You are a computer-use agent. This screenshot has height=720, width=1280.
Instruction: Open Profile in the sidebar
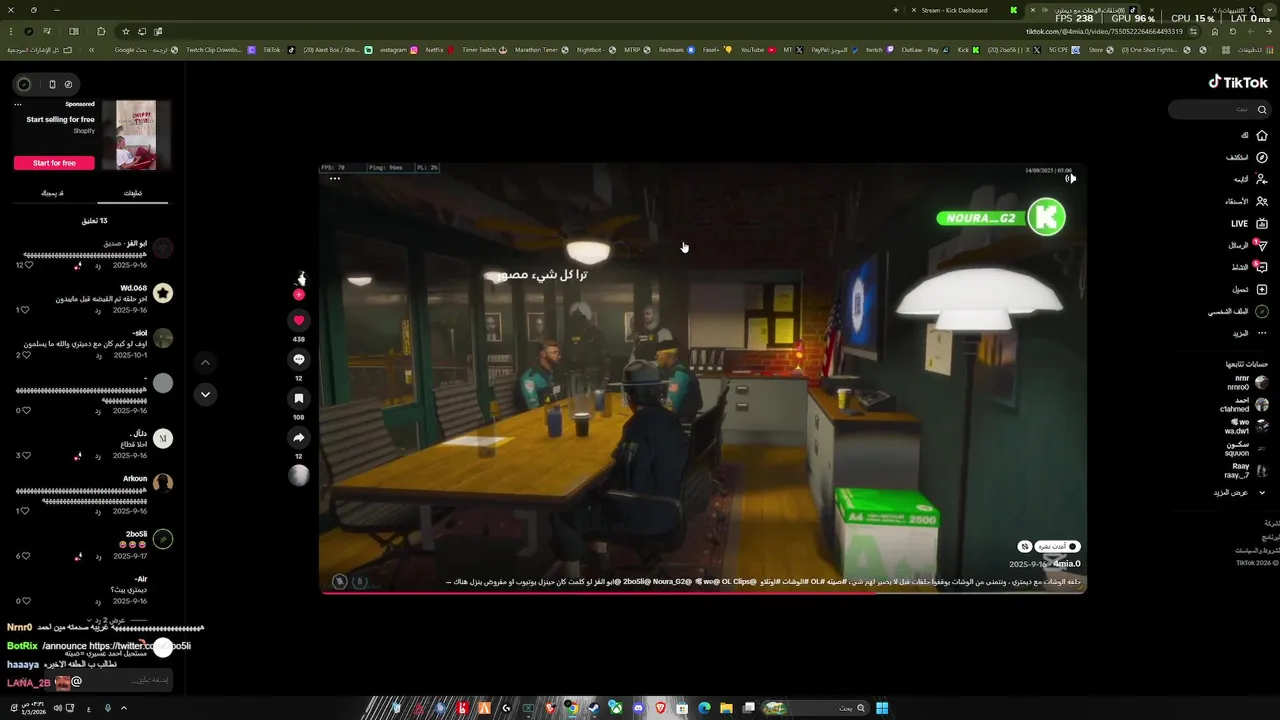tap(1238, 311)
